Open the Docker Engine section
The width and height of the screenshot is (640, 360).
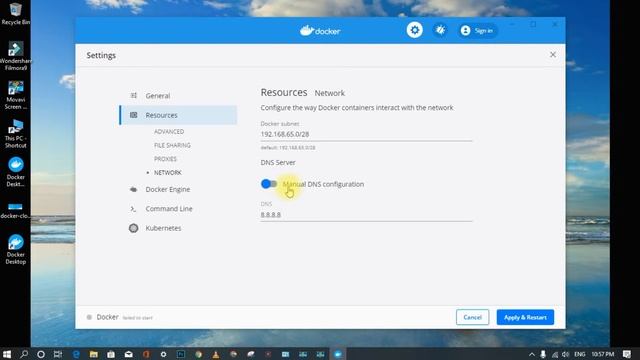click(168, 189)
